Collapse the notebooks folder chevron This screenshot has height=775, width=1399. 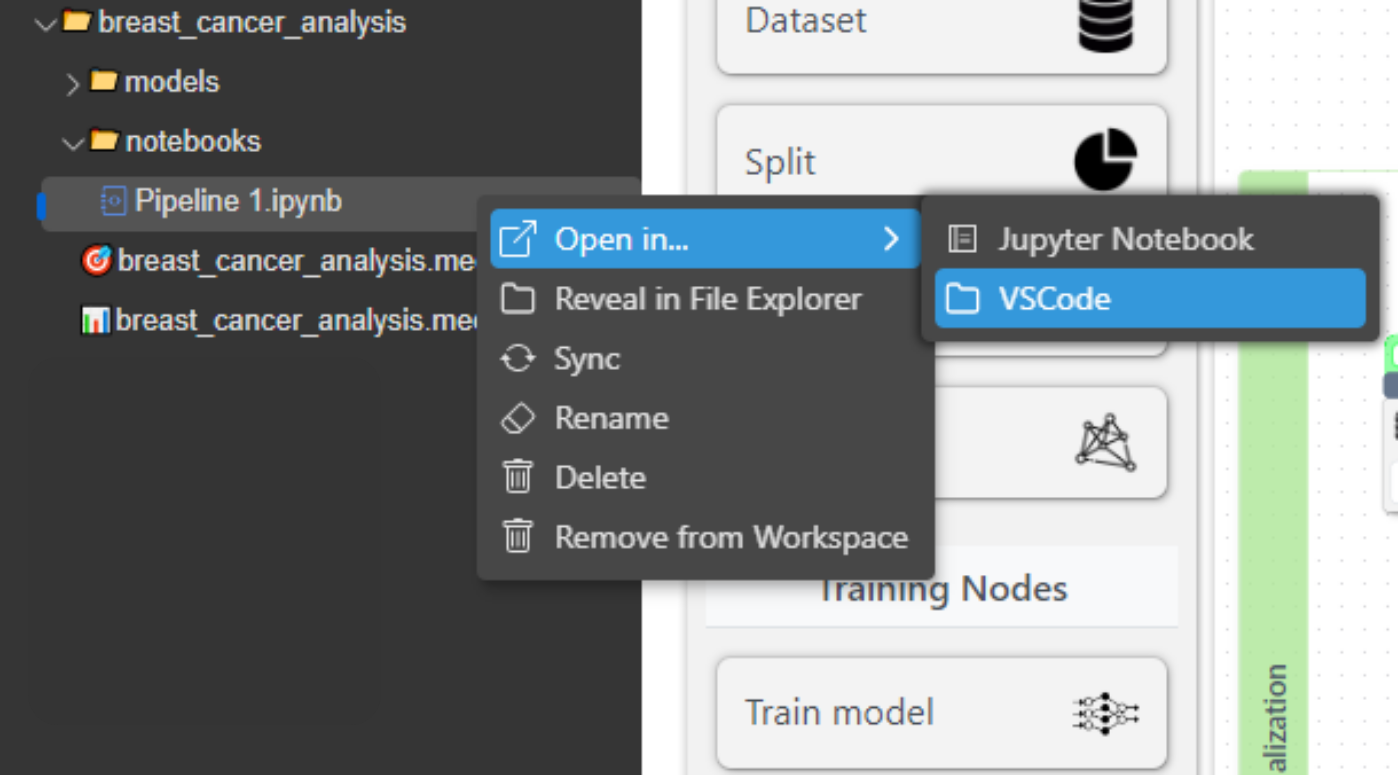coord(72,143)
